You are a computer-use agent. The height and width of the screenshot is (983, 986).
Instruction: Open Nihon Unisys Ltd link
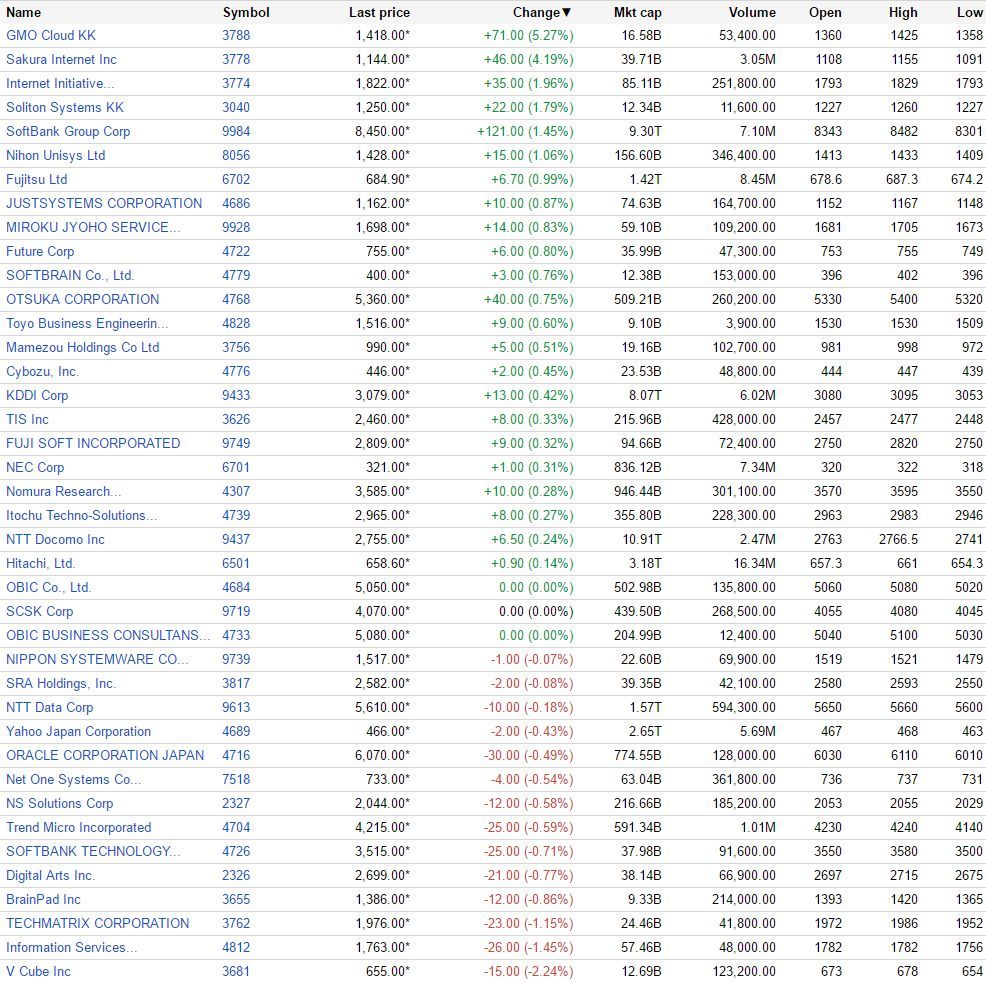coord(55,155)
